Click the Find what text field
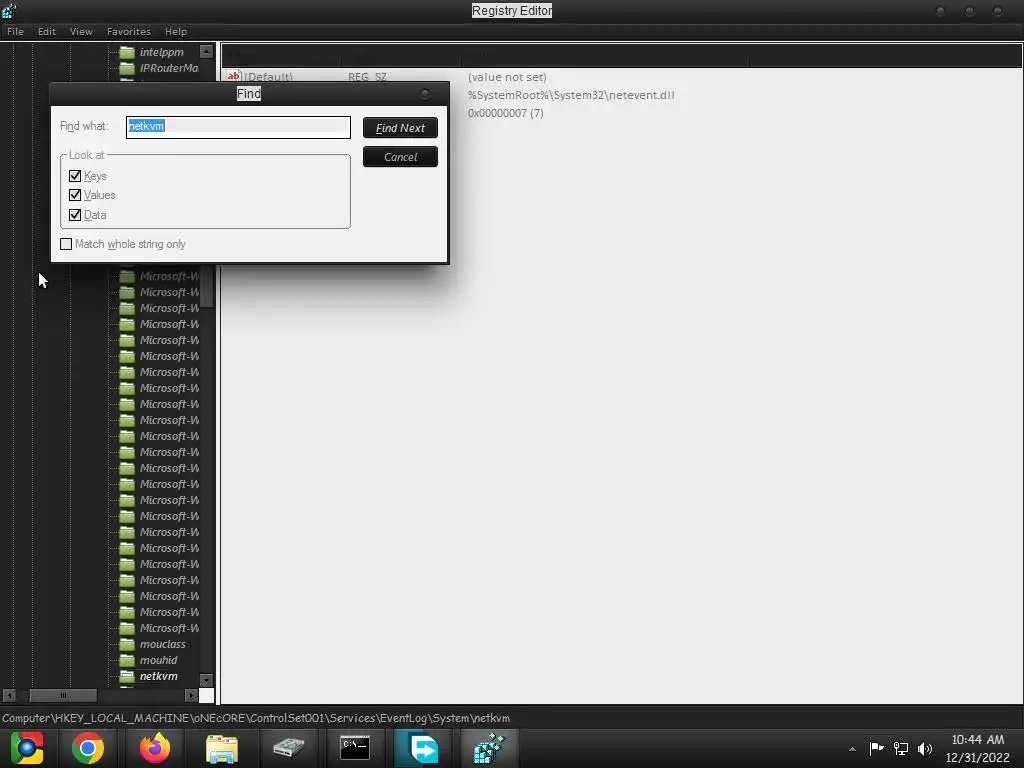The height and width of the screenshot is (768, 1024). click(238, 127)
